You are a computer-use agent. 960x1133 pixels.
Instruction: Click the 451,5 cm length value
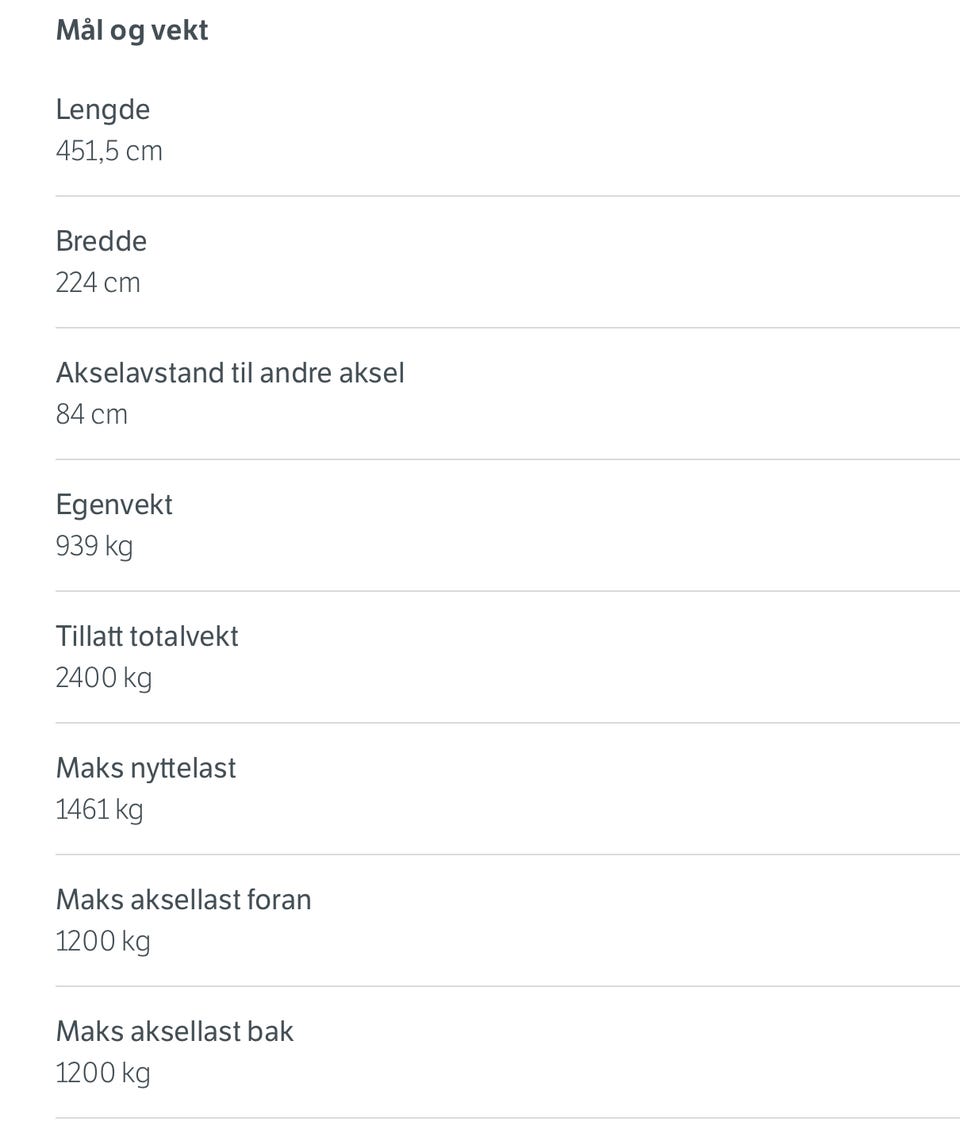109,151
